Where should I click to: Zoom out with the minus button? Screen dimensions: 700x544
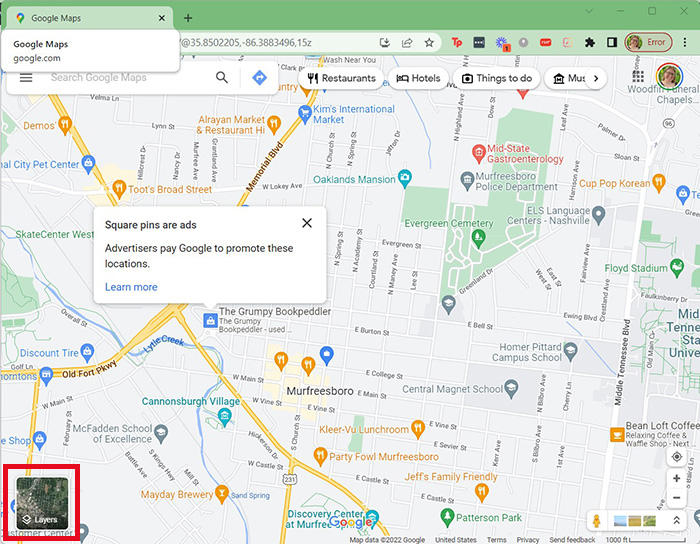coord(676,498)
